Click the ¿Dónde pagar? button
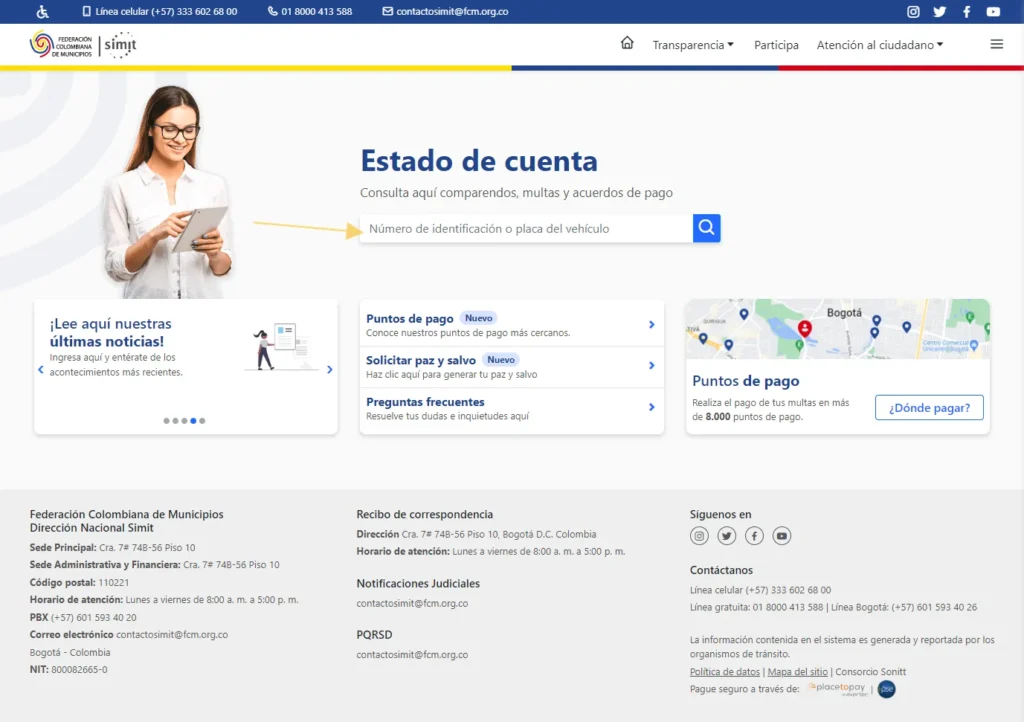1024x722 pixels. pos(929,407)
